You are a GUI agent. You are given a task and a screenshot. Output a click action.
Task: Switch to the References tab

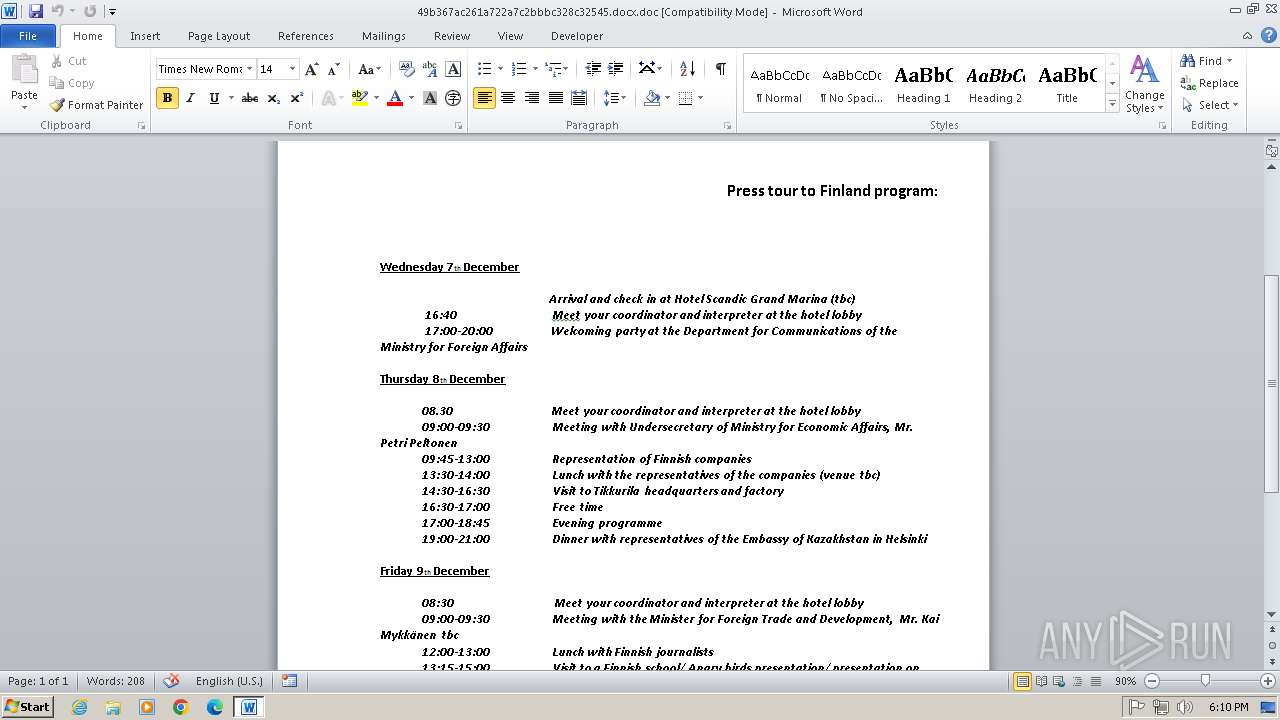tap(306, 36)
